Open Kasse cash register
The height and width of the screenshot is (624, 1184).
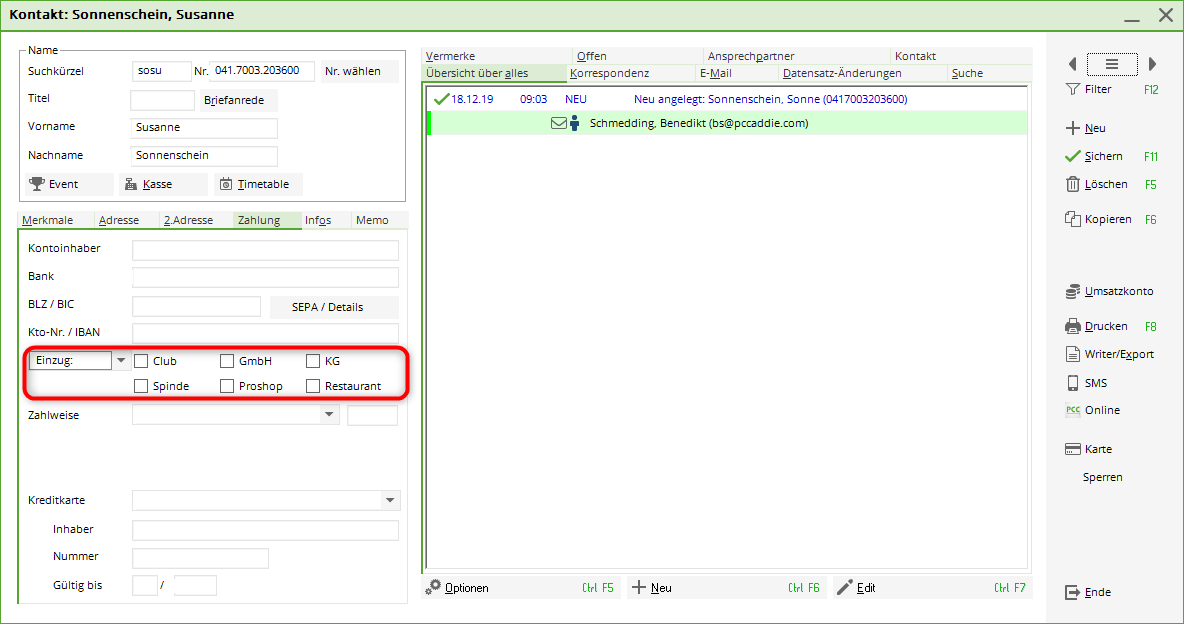[131, 184]
